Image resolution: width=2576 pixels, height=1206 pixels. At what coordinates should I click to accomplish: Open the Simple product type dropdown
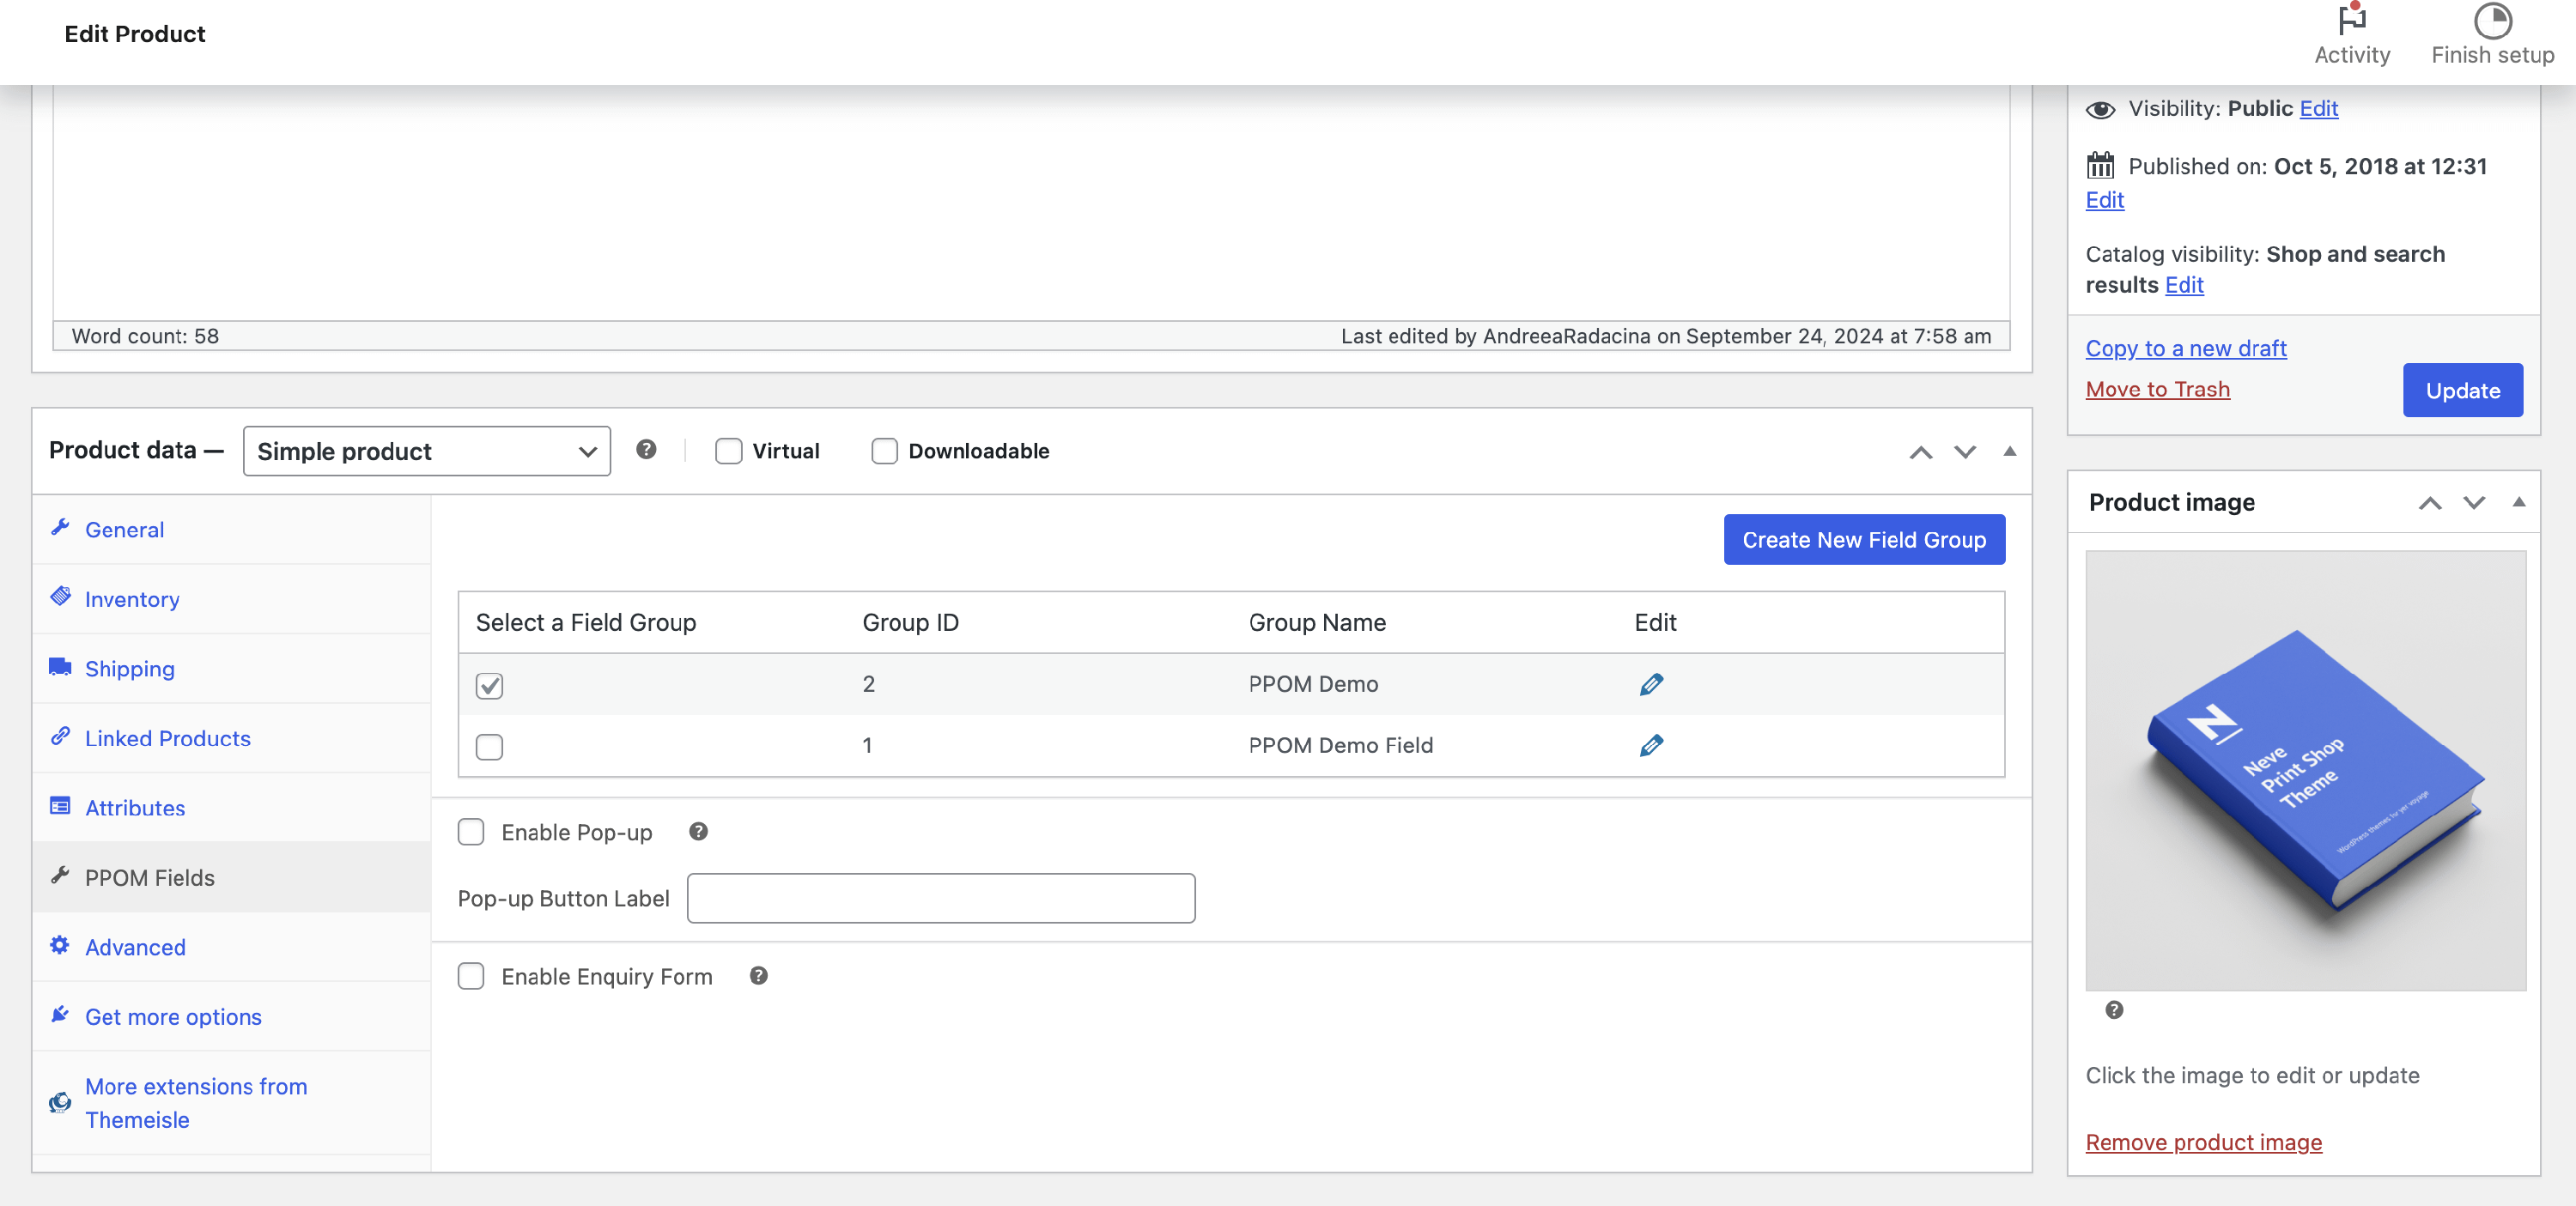coord(426,452)
